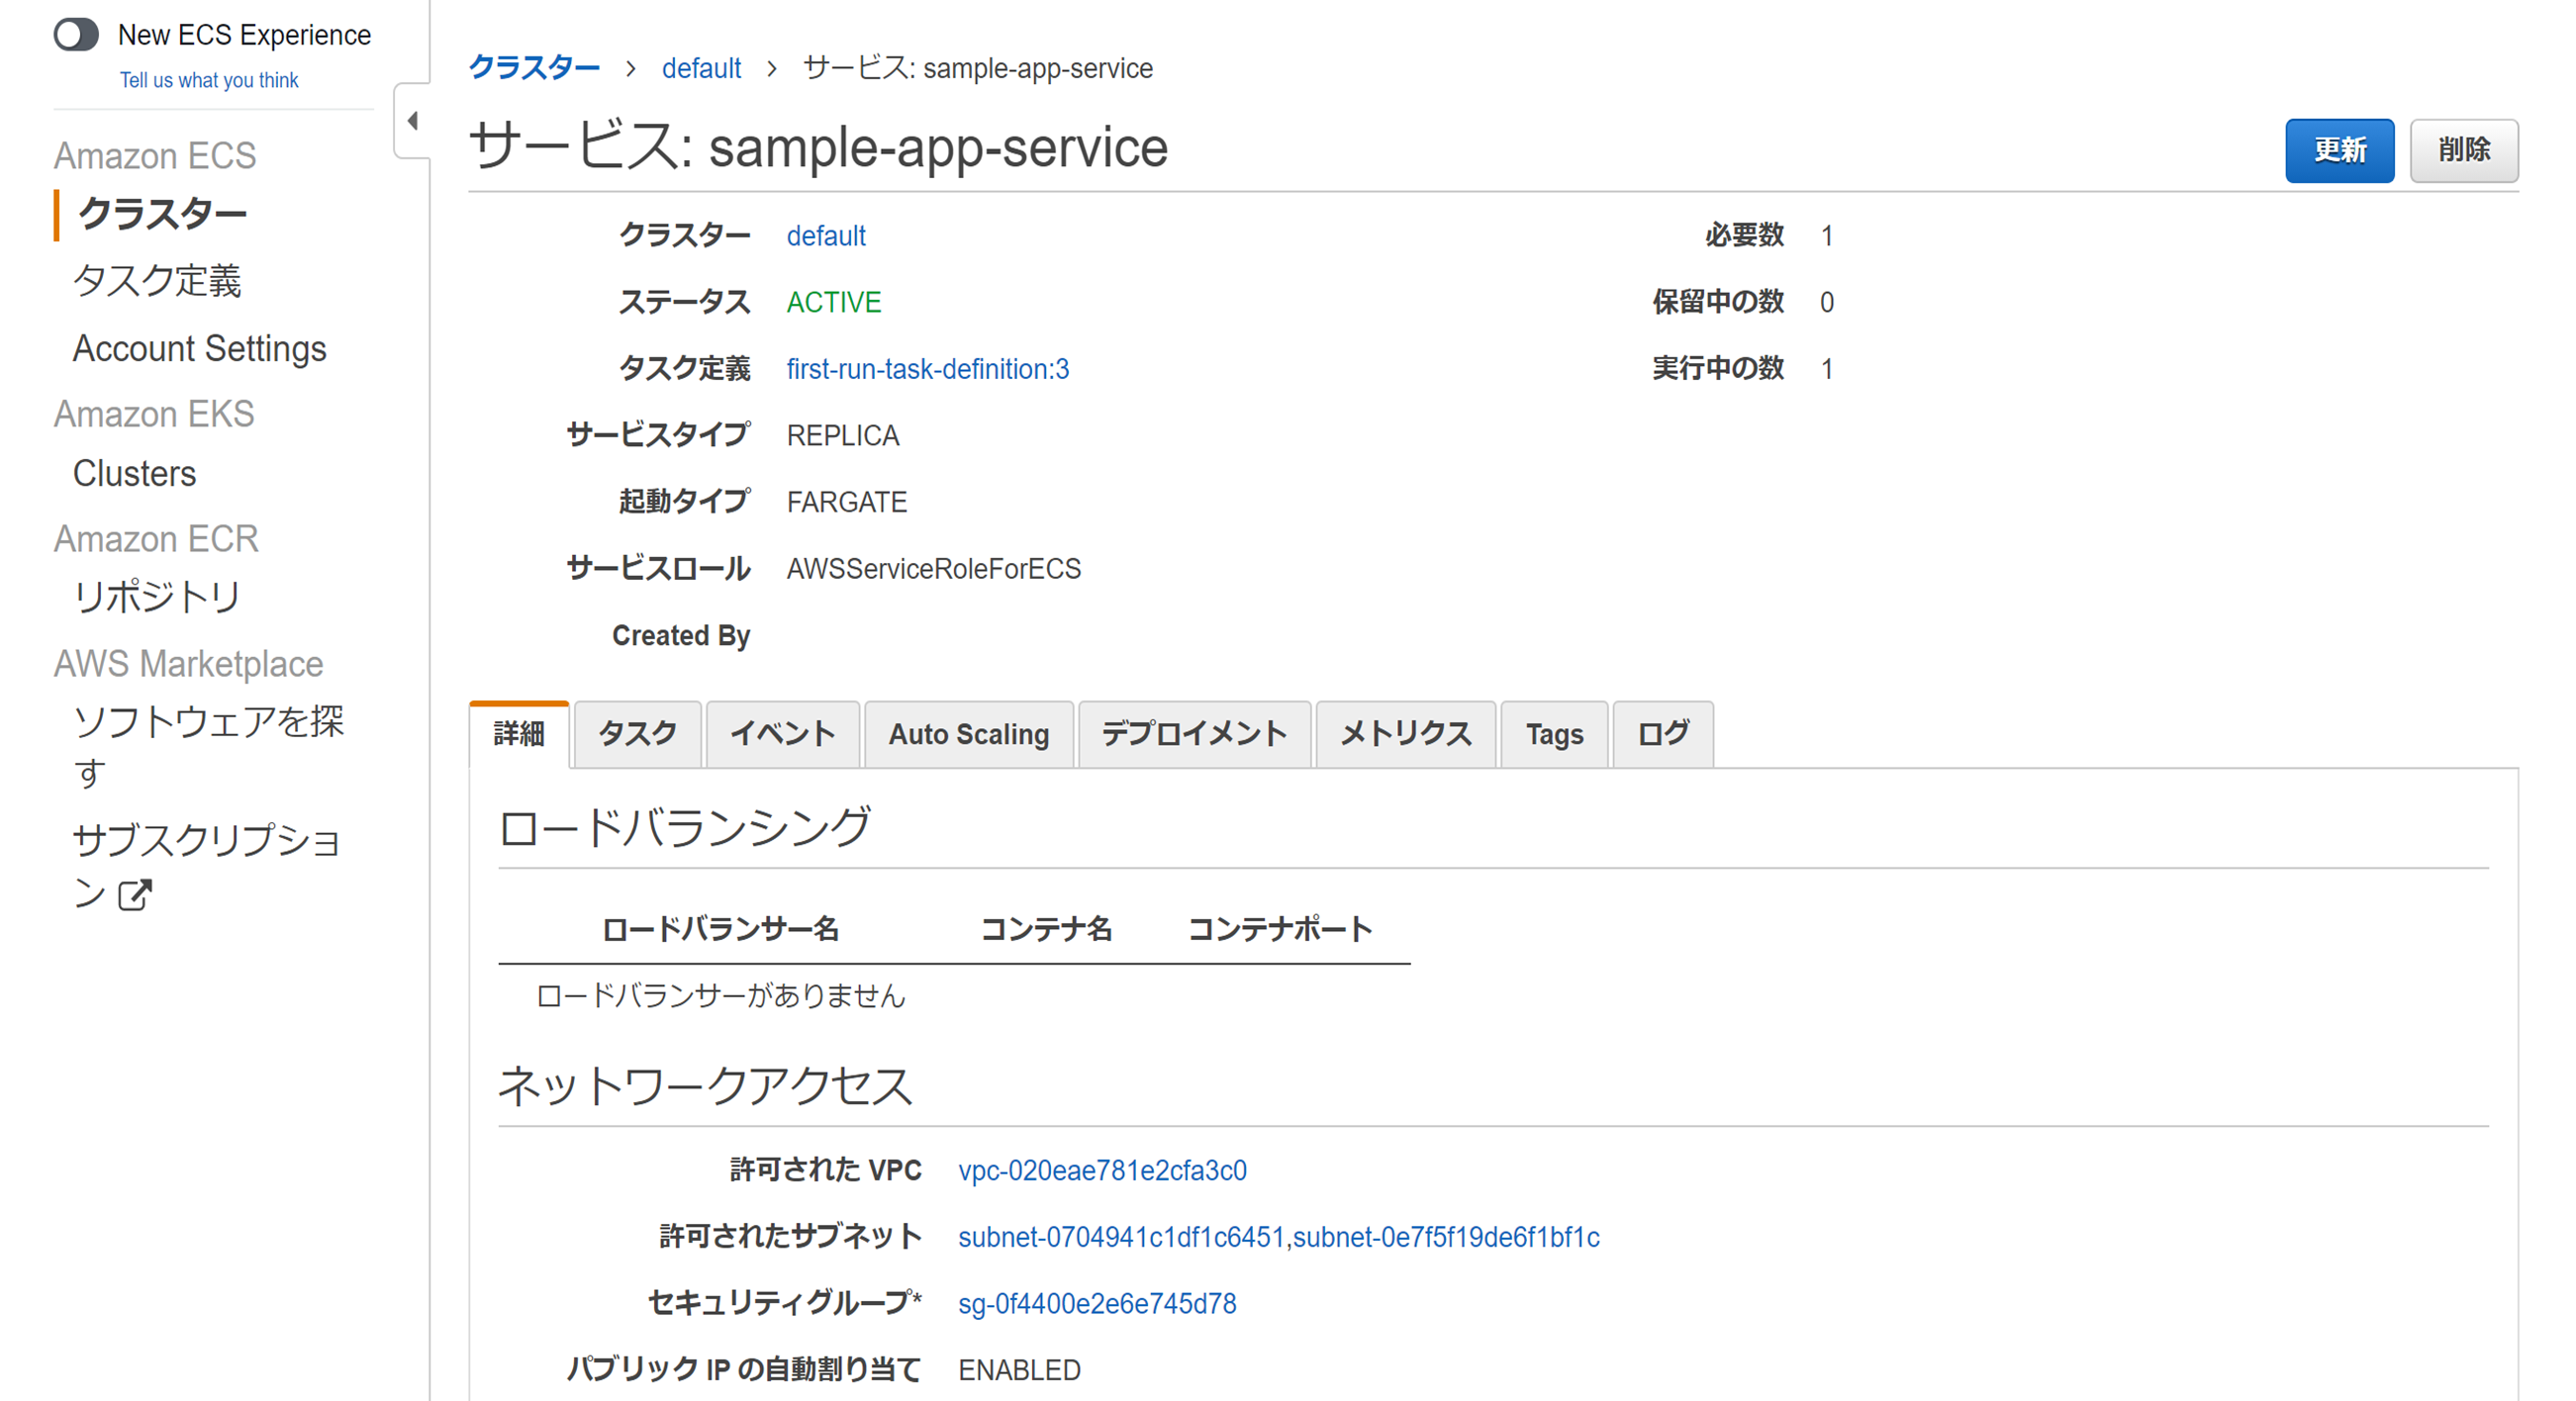The width and height of the screenshot is (2576, 1401).
Task: Click the default cluster link in breadcrumb
Action: pyautogui.click(x=701, y=68)
